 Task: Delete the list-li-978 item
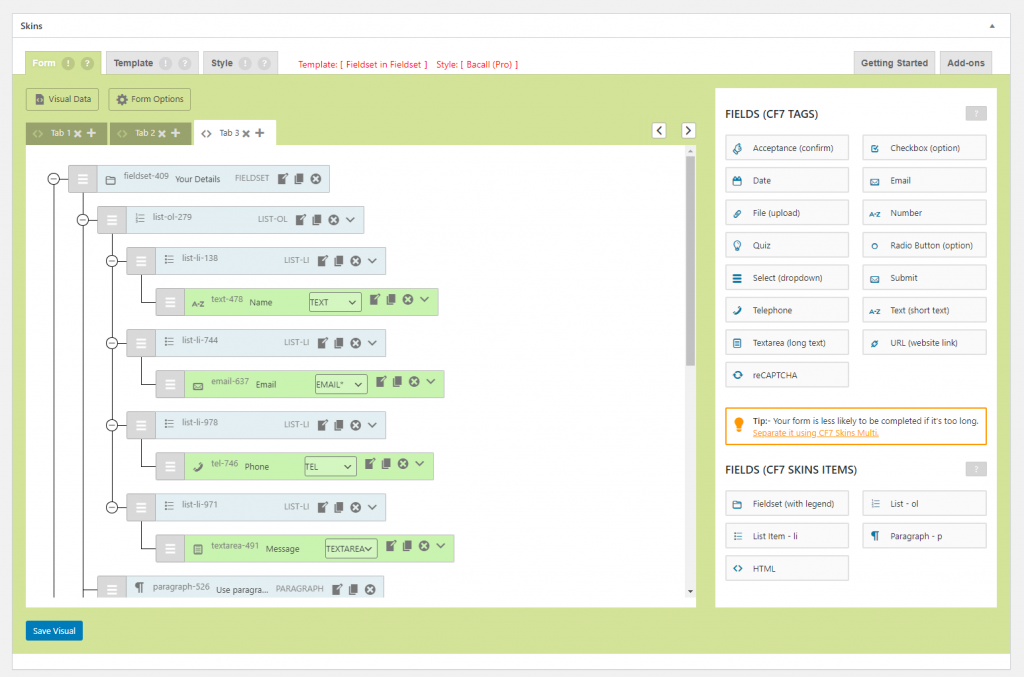coord(355,424)
